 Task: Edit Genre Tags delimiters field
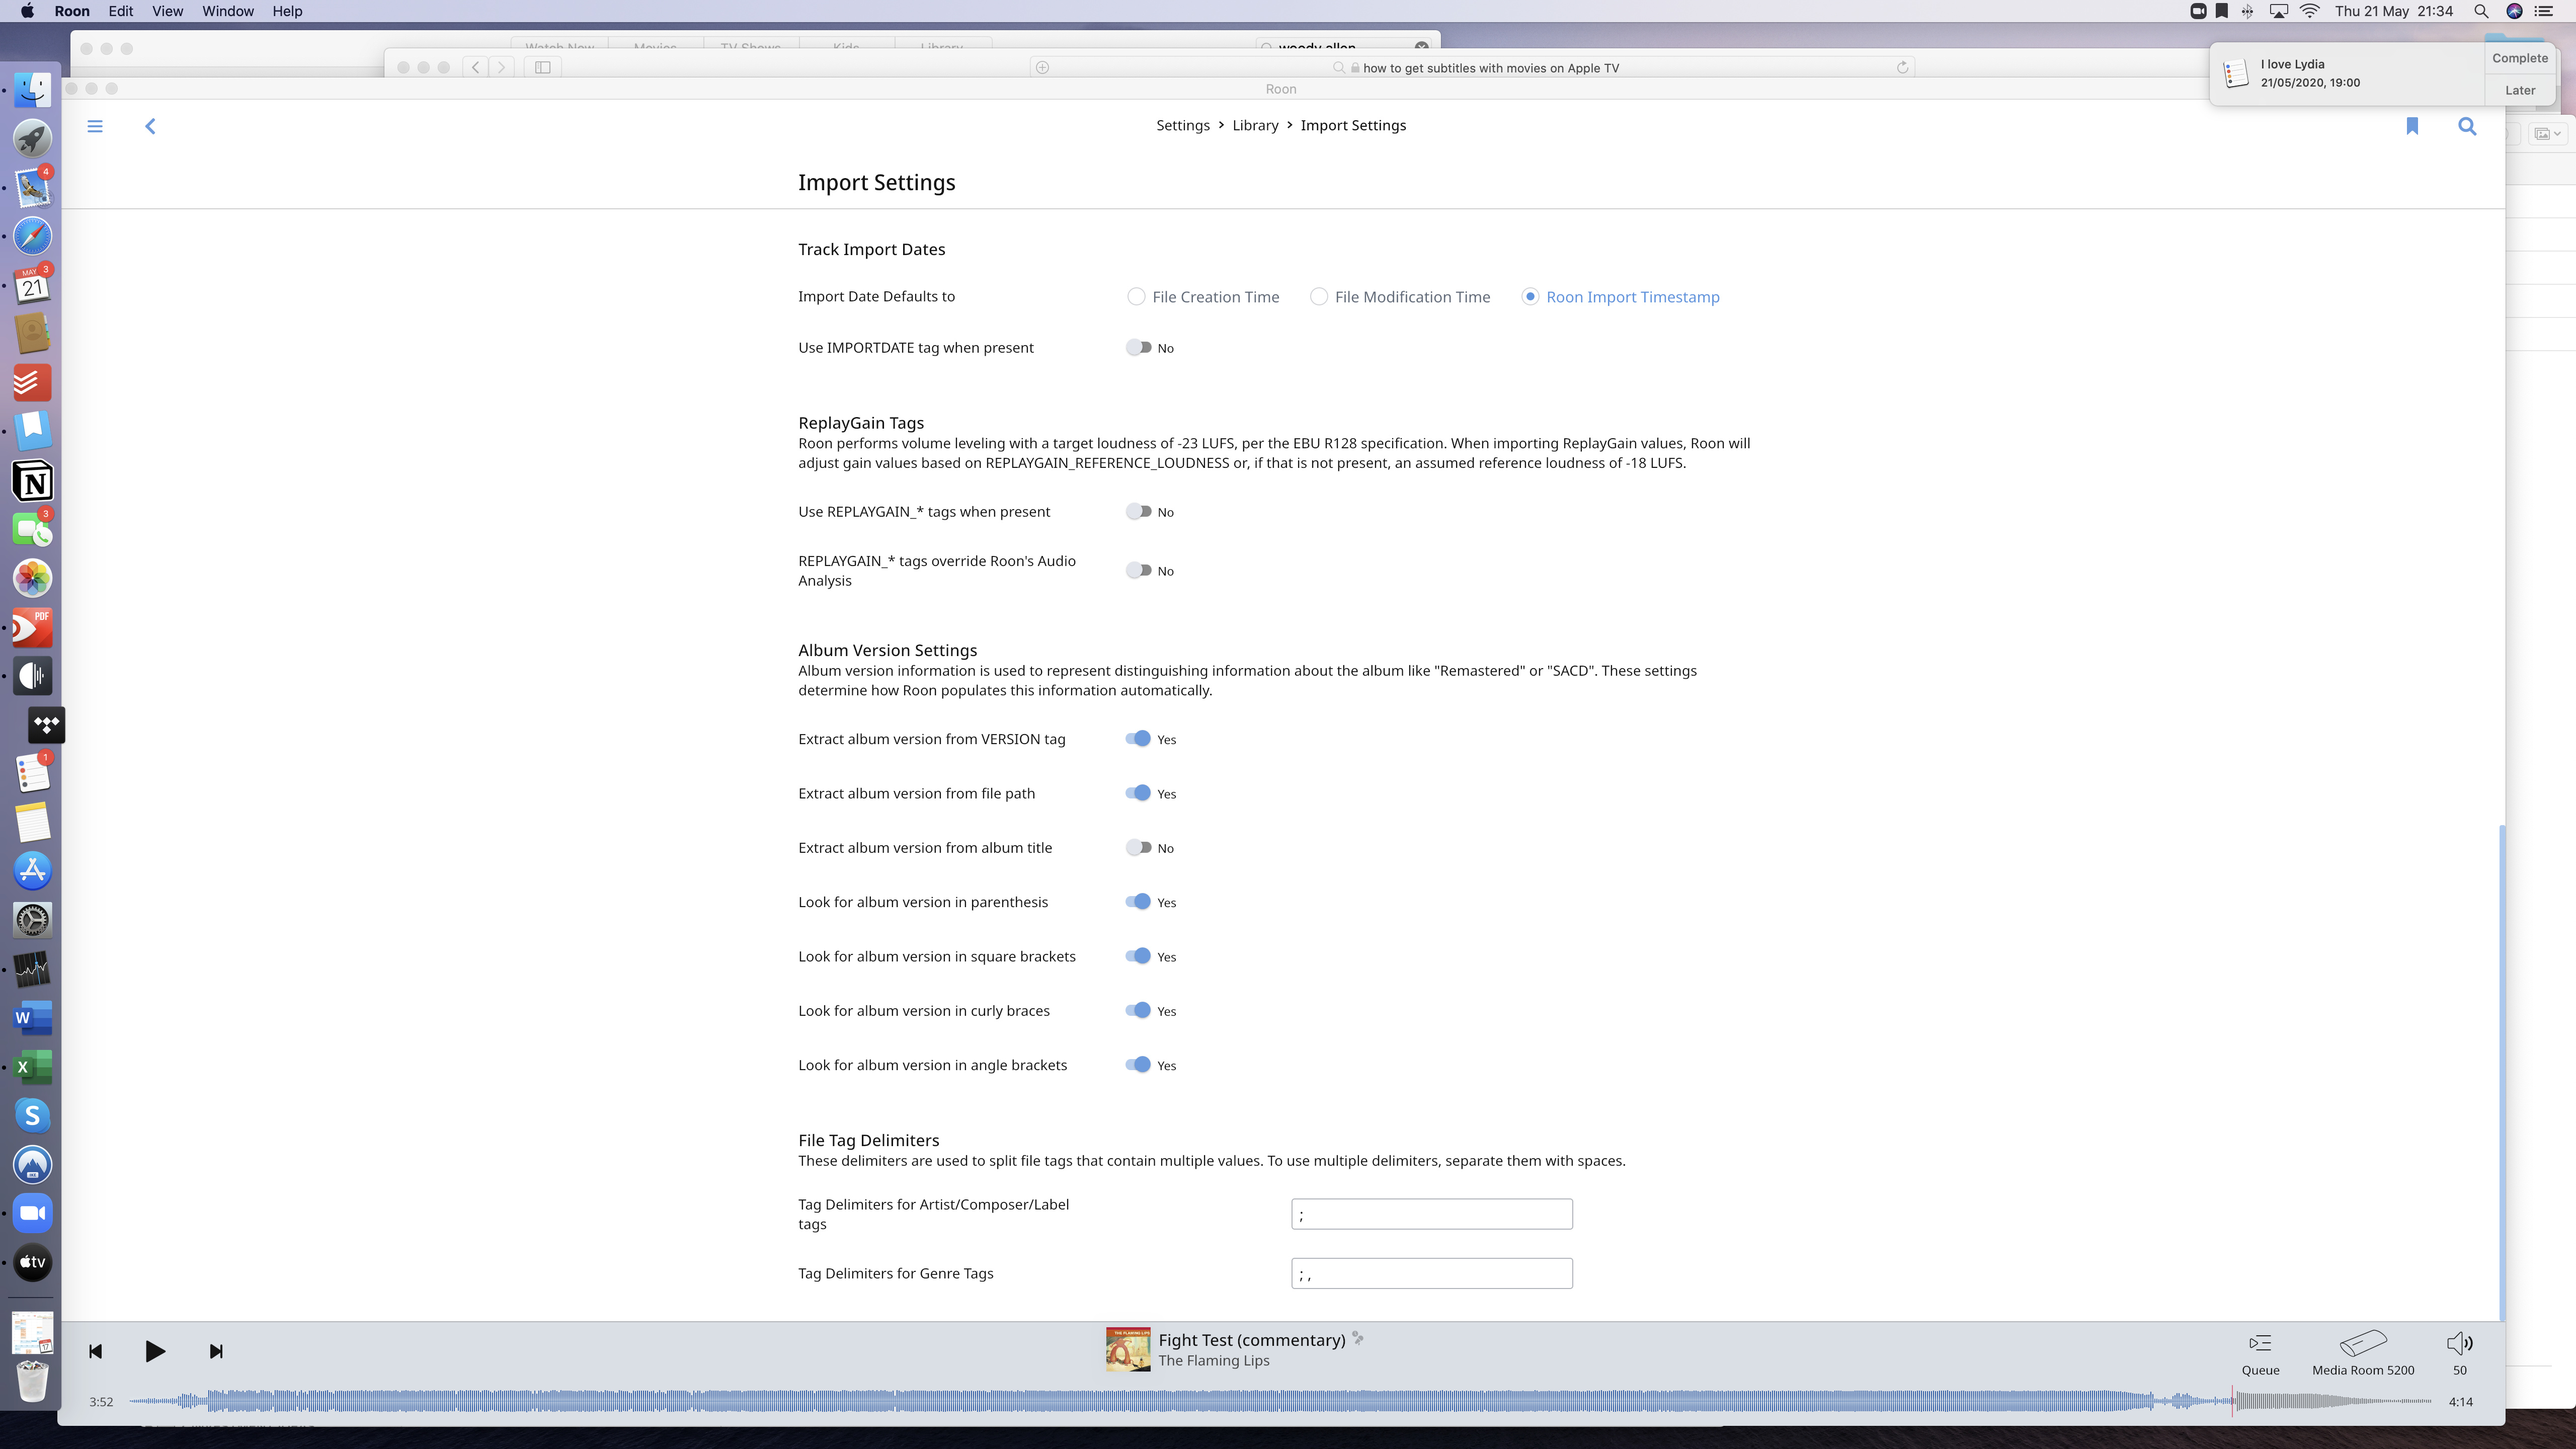click(x=1432, y=1273)
